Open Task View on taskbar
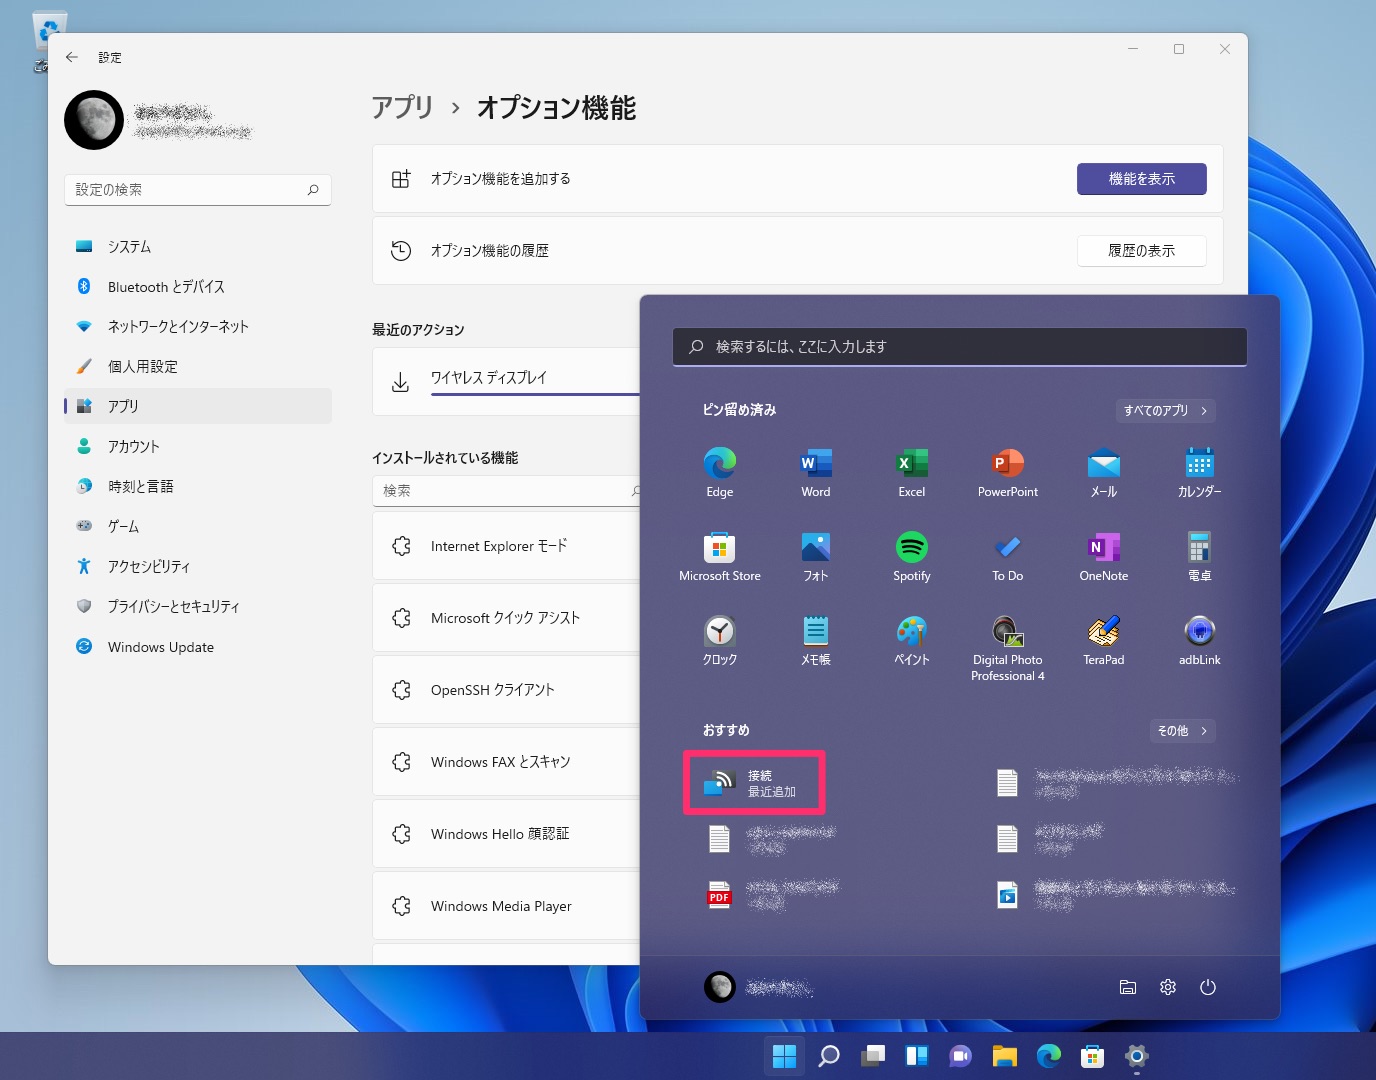 pos(873,1056)
